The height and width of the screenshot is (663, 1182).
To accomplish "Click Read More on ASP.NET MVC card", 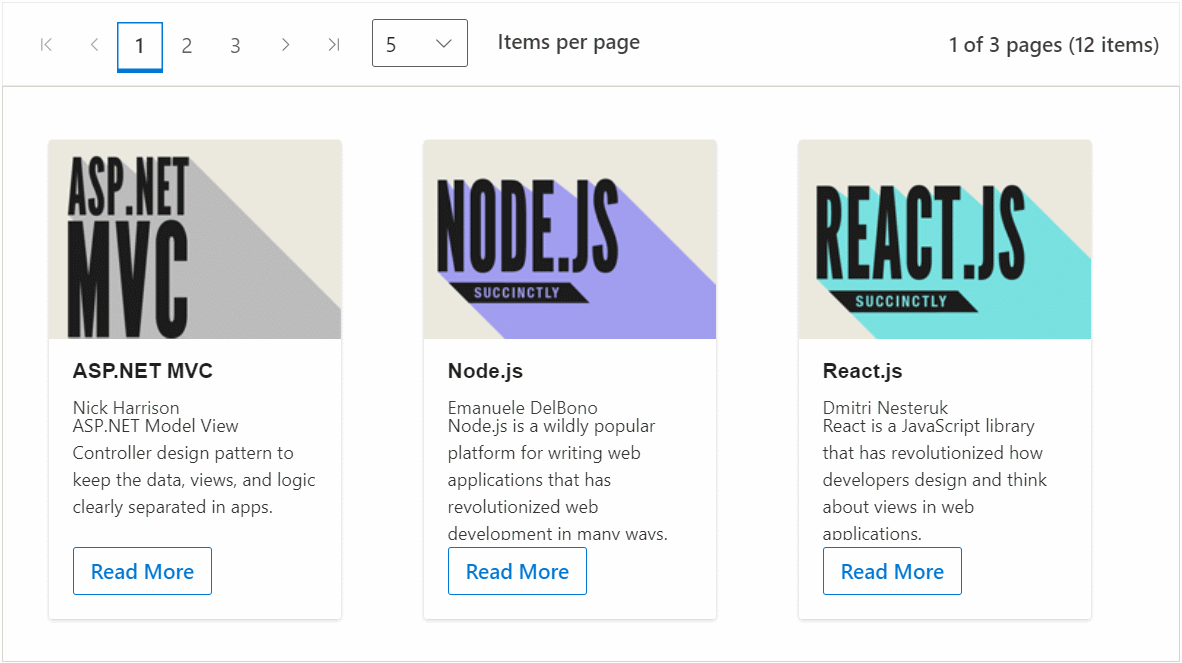I will coord(142,571).
